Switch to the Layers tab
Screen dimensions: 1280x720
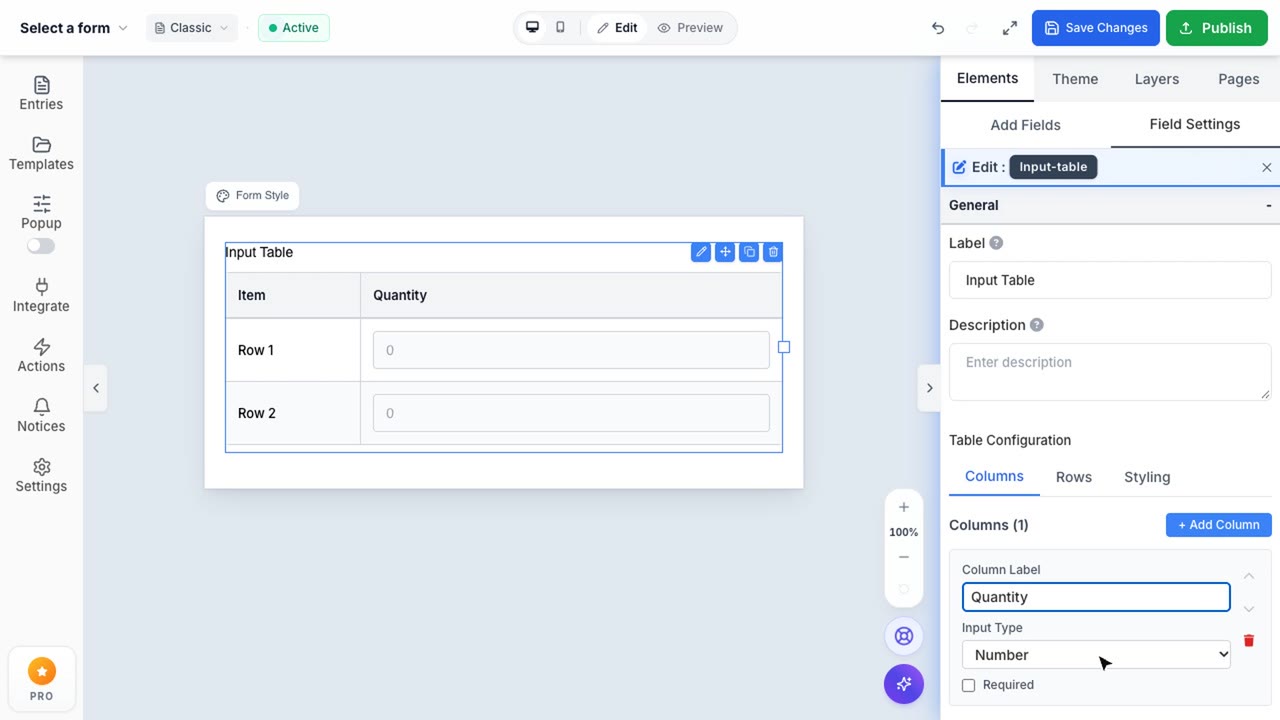[x=1157, y=79]
